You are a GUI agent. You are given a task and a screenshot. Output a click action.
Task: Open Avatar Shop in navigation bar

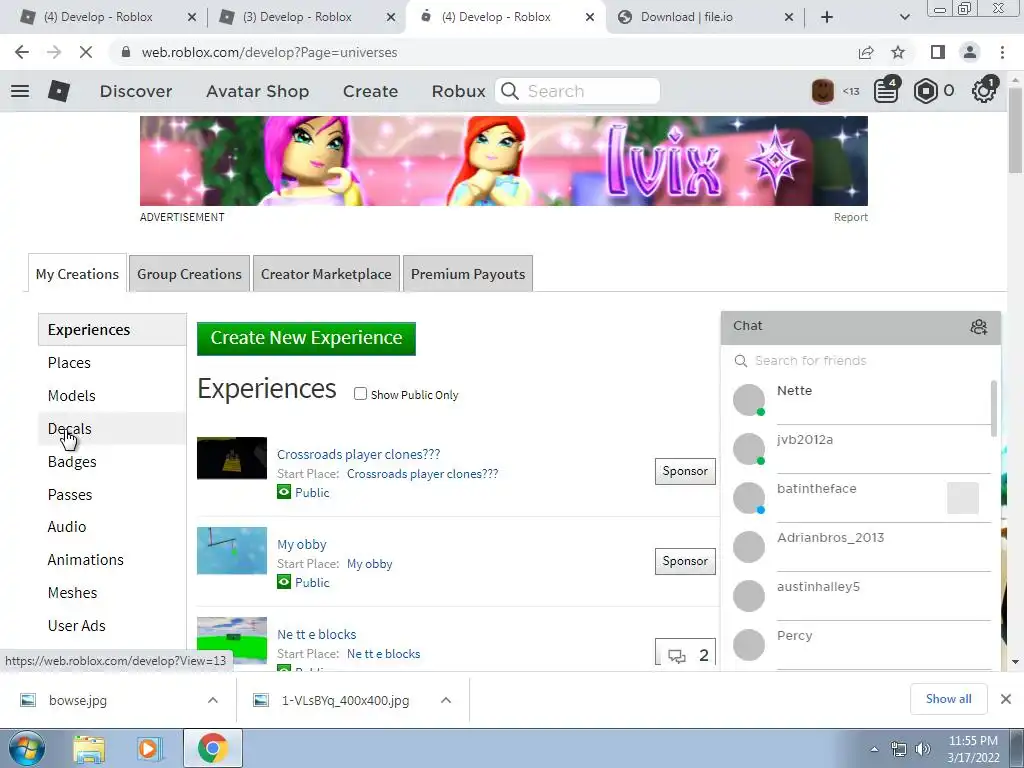(x=257, y=91)
